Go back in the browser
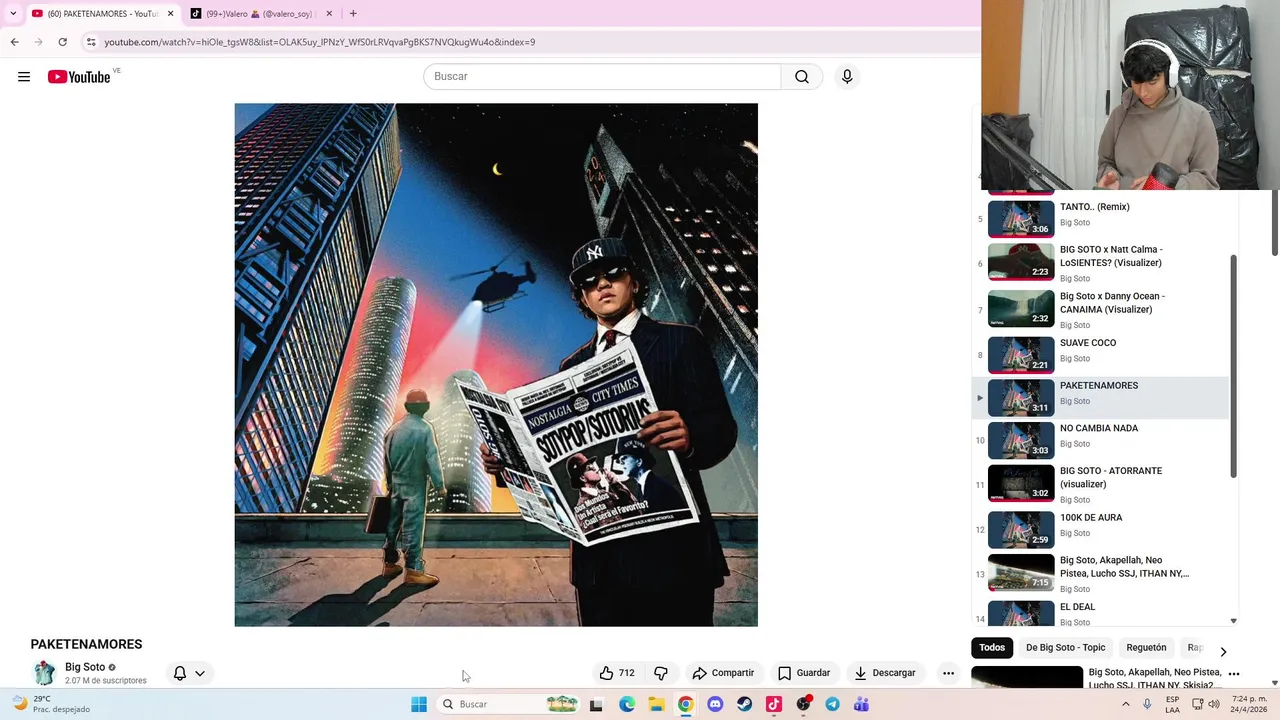The height and width of the screenshot is (720, 1280). click(x=14, y=42)
